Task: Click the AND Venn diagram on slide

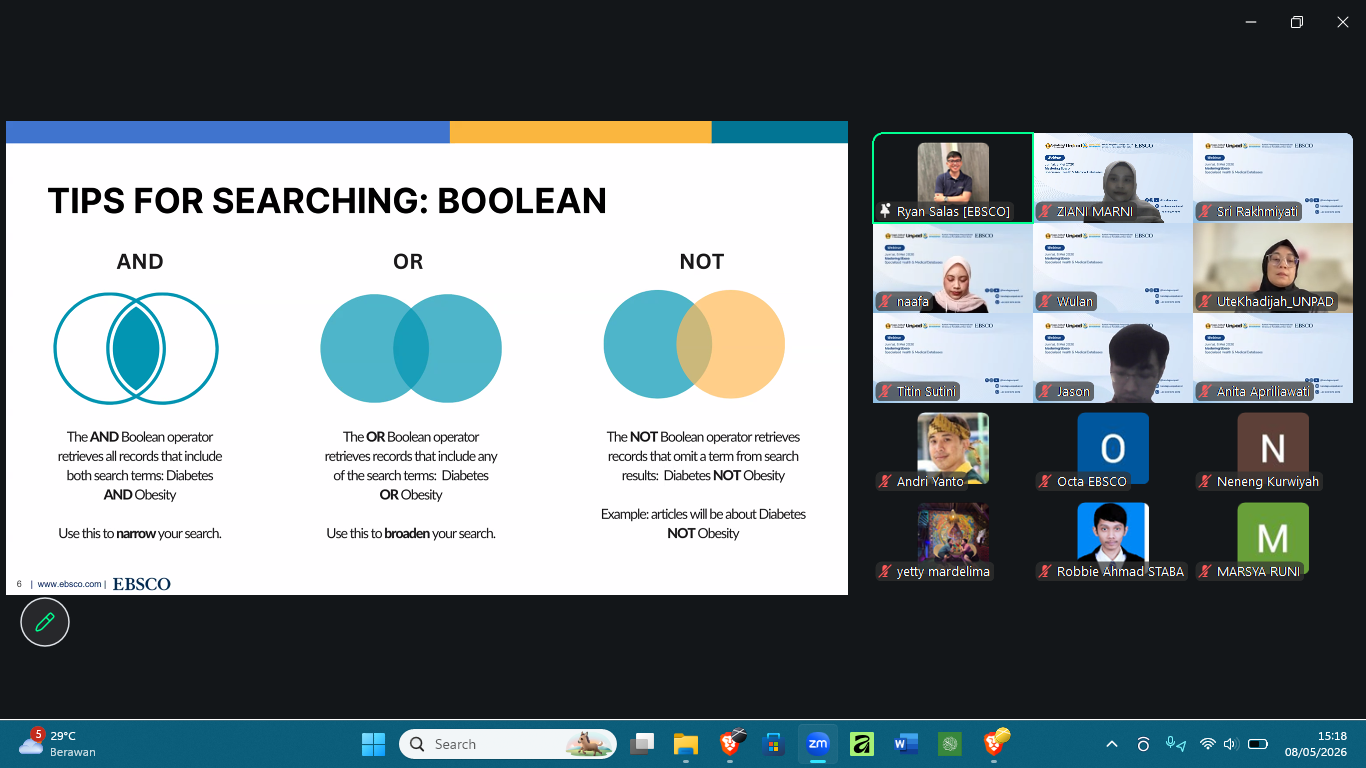Action: point(136,349)
